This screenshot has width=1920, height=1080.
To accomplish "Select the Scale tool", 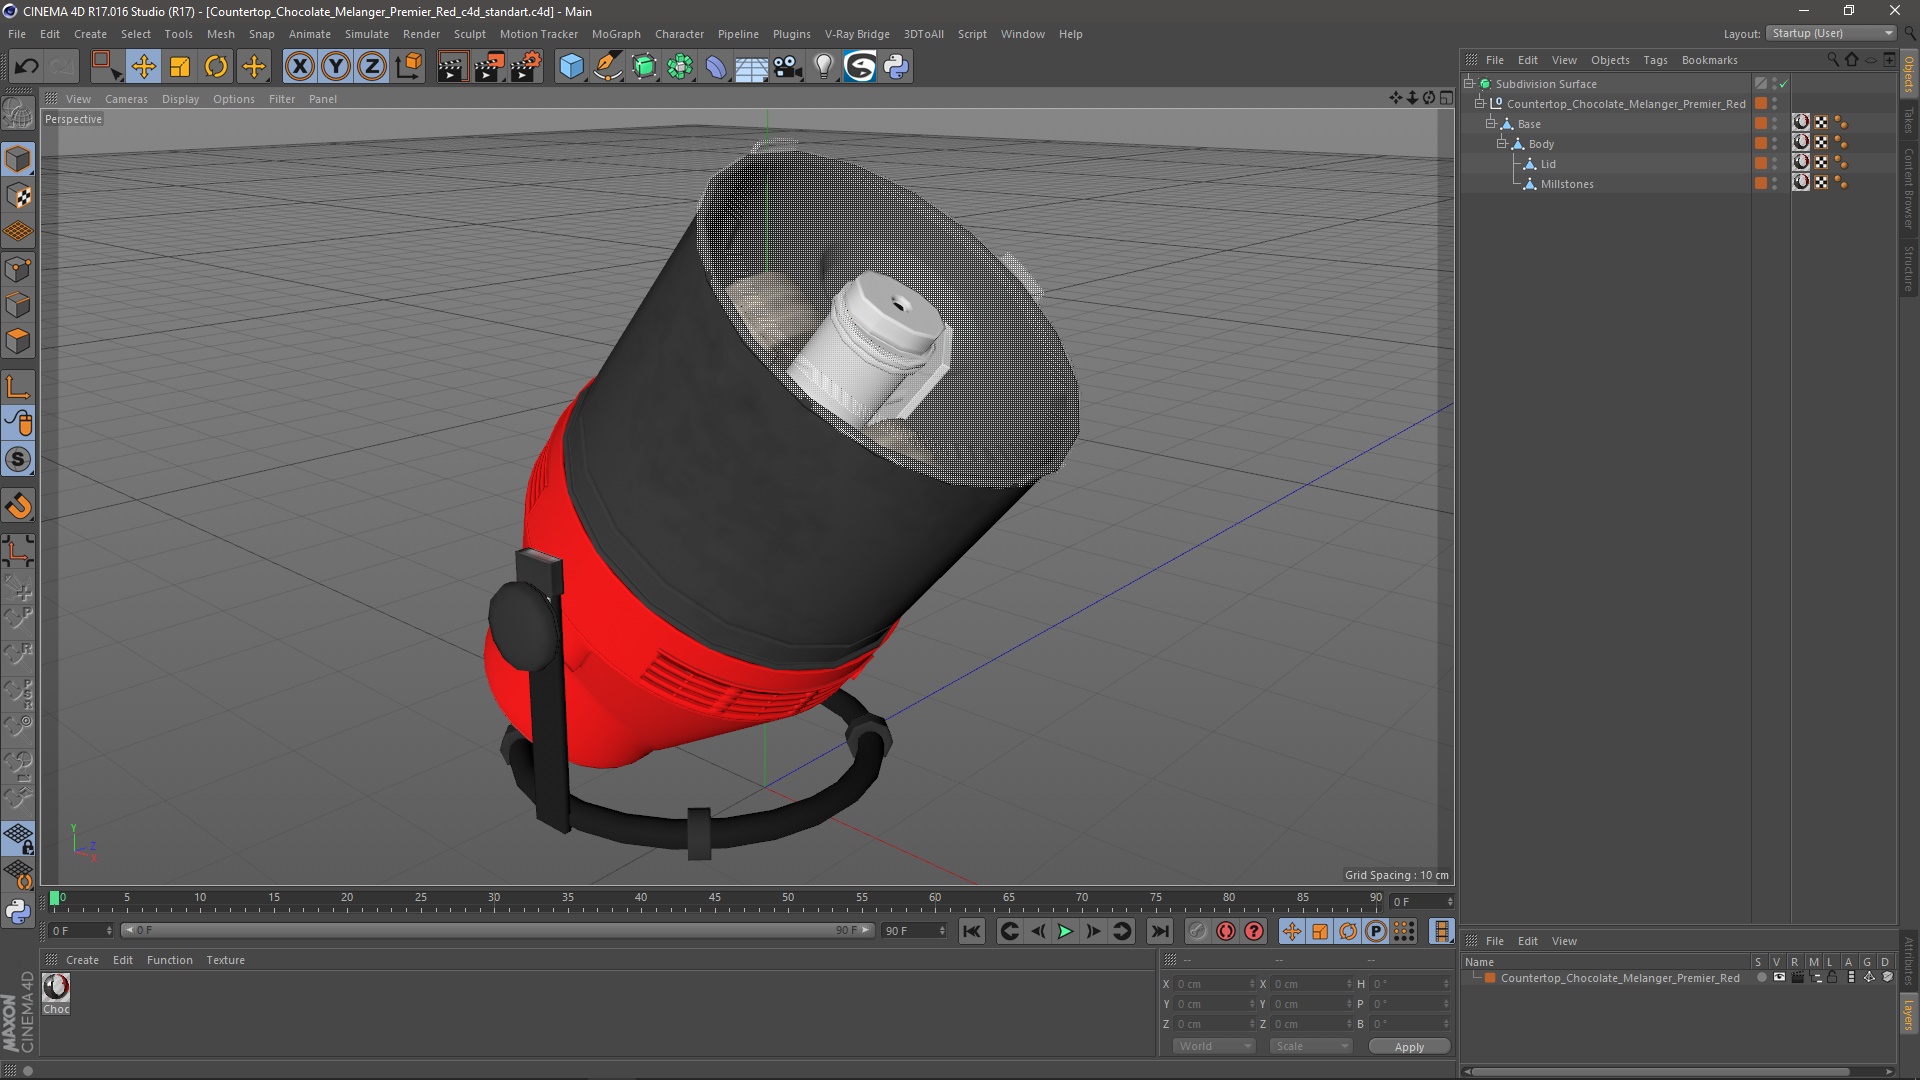I will pyautogui.click(x=180, y=66).
